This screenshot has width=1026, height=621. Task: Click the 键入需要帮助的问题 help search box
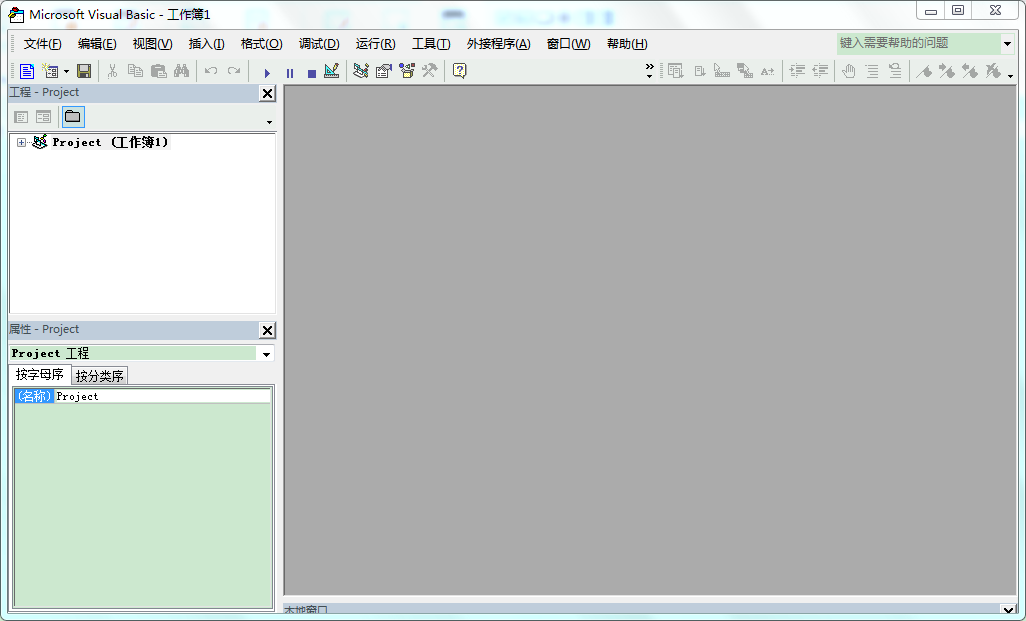(919, 44)
